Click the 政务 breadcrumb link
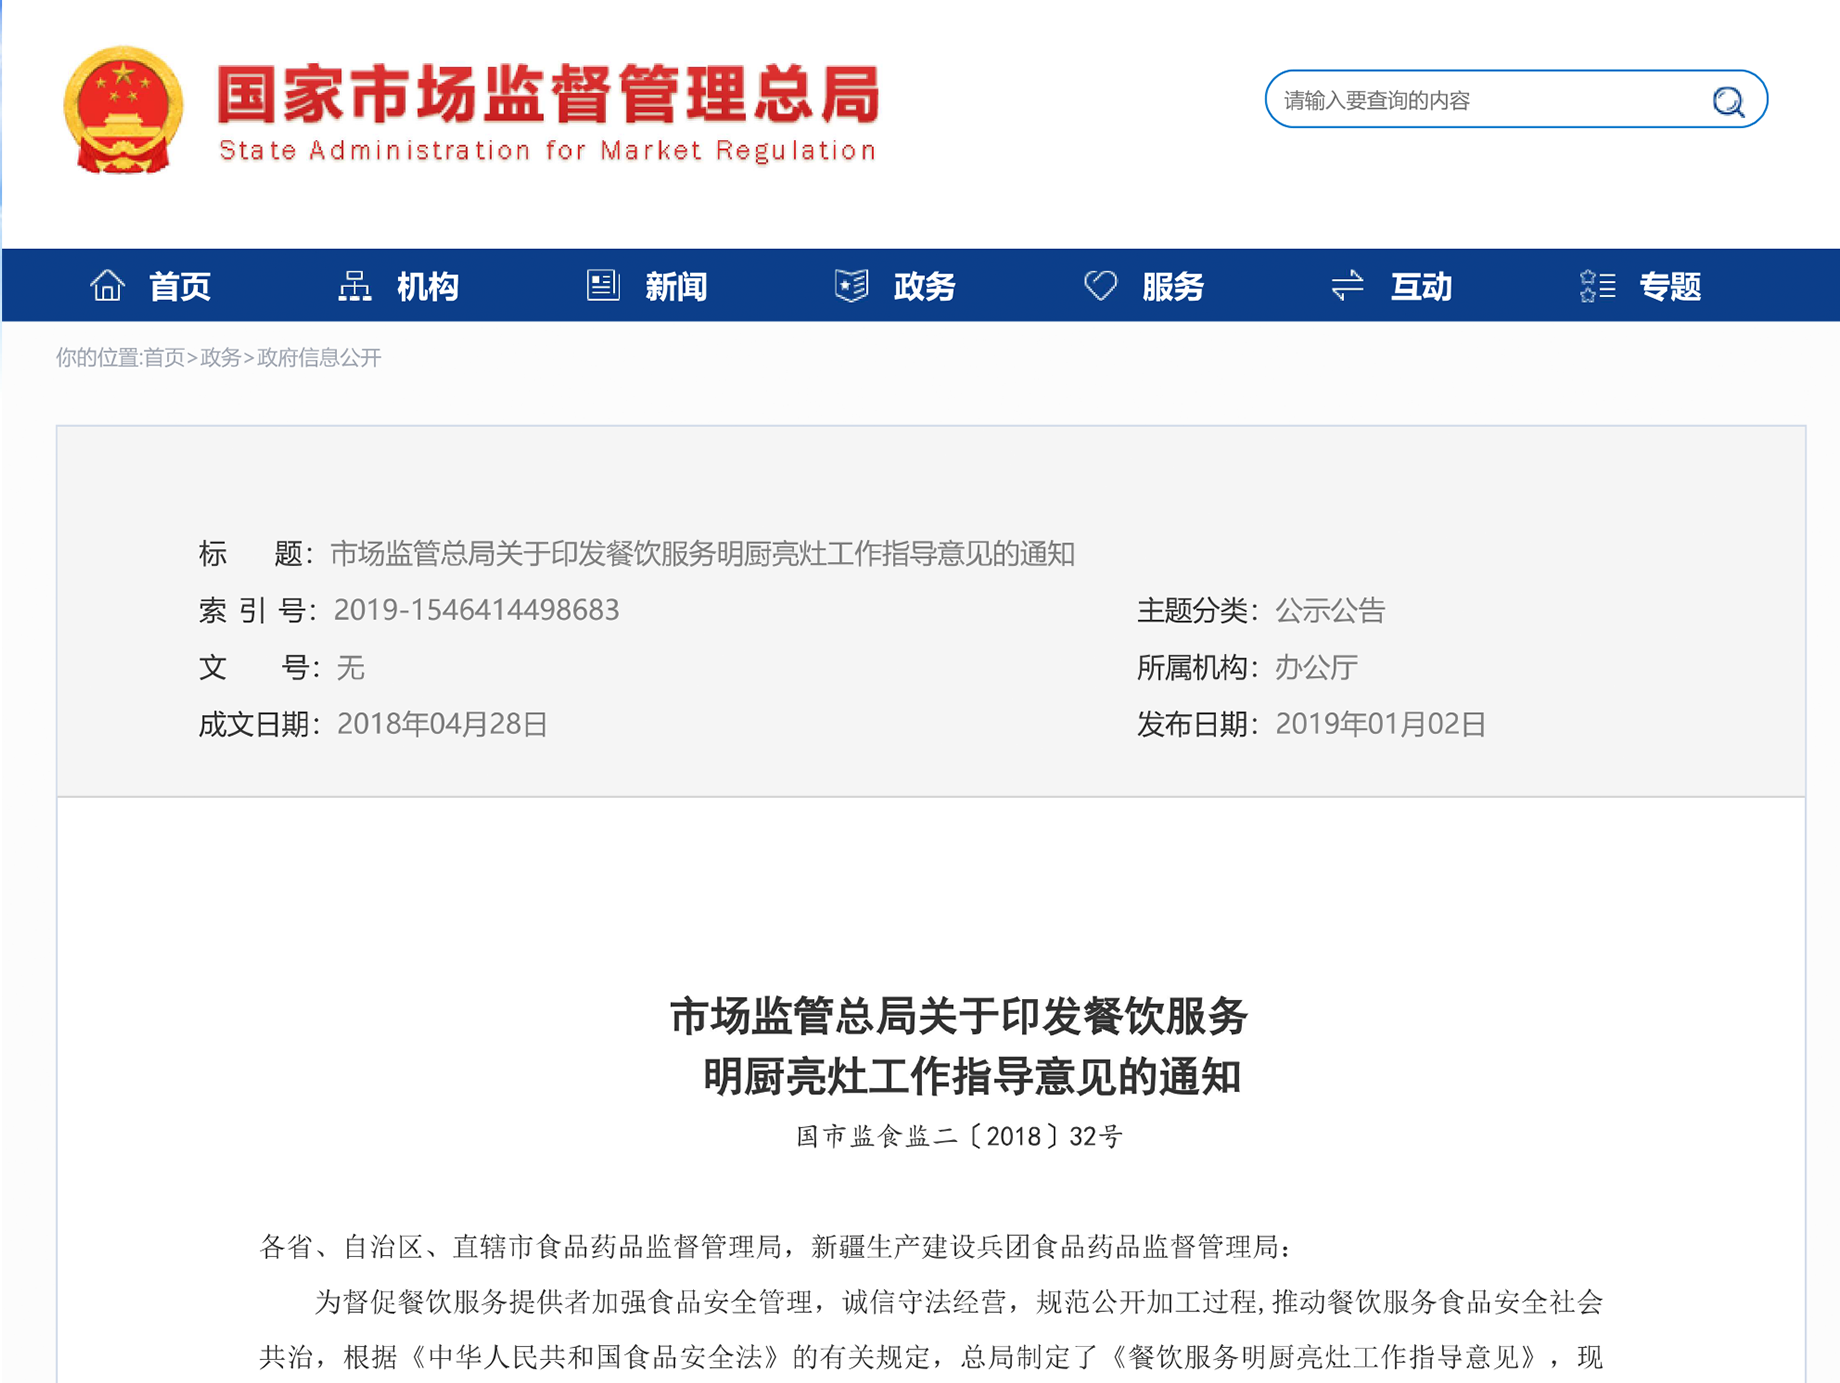 220,358
